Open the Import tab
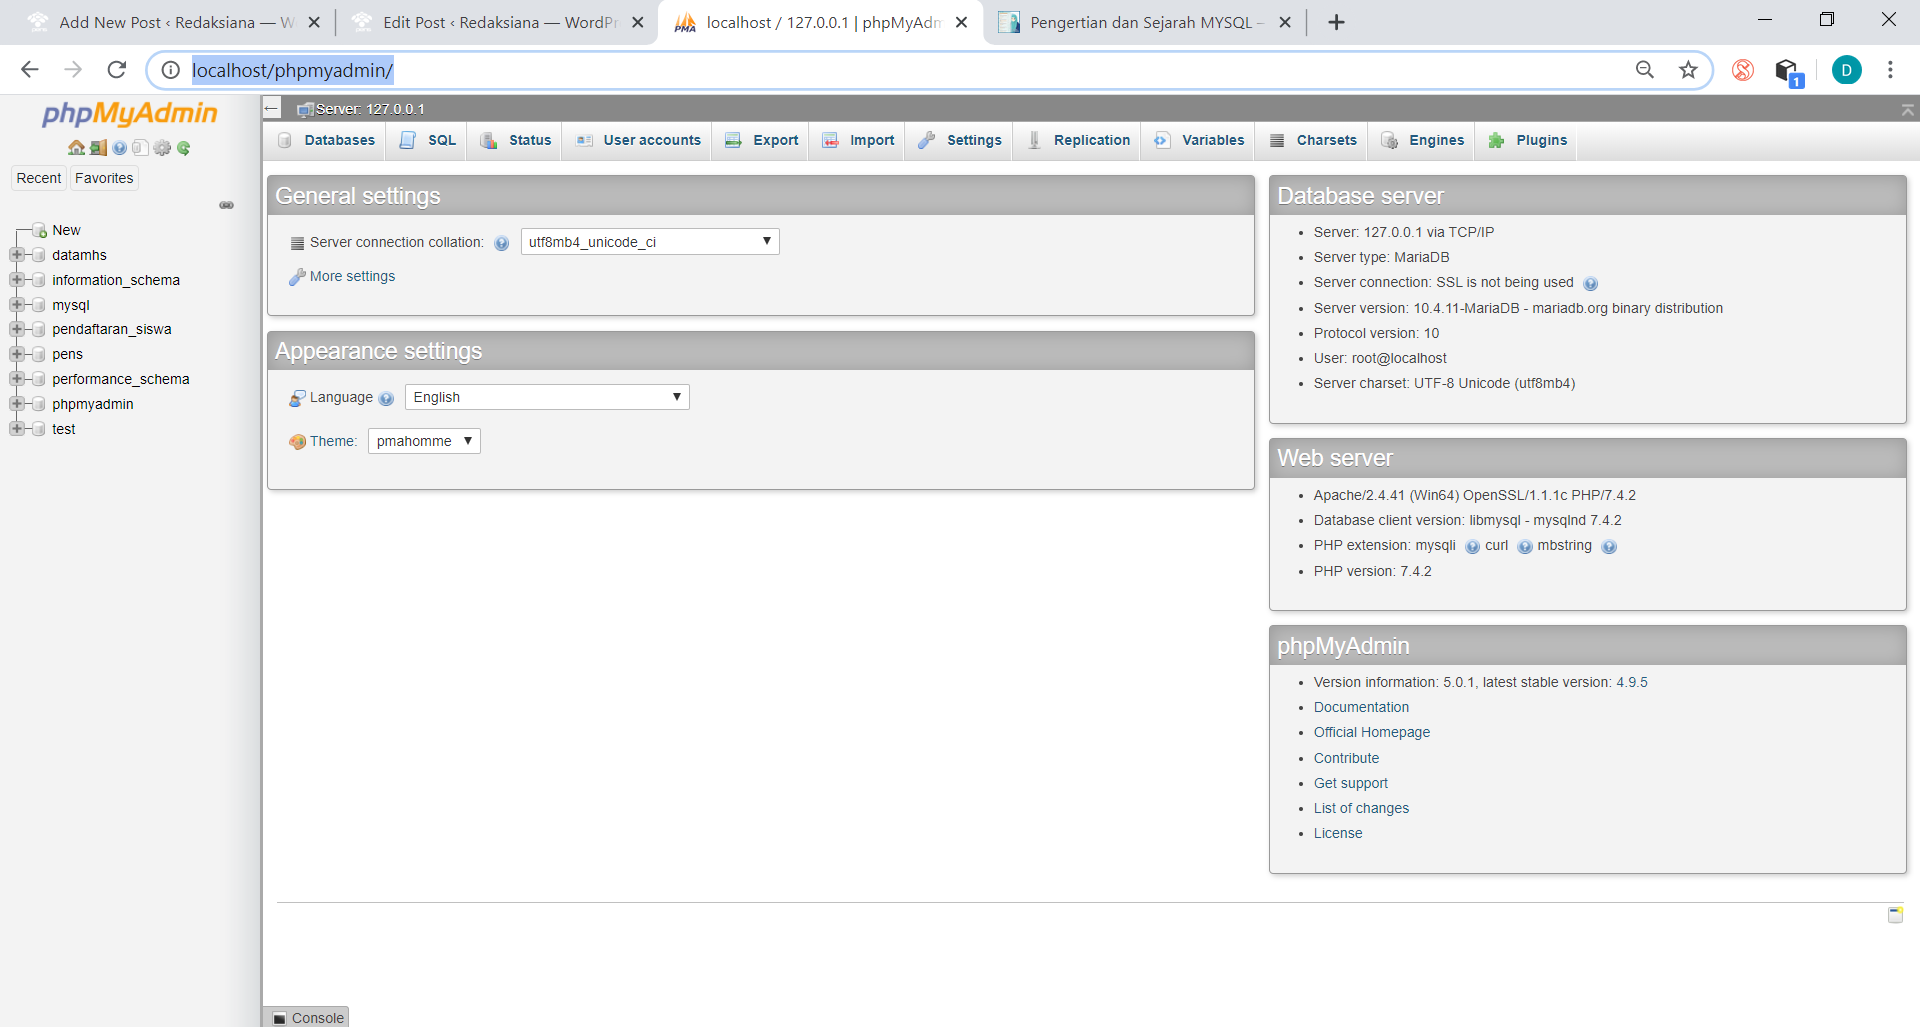Image resolution: width=1920 pixels, height=1027 pixels. point(858,140)
